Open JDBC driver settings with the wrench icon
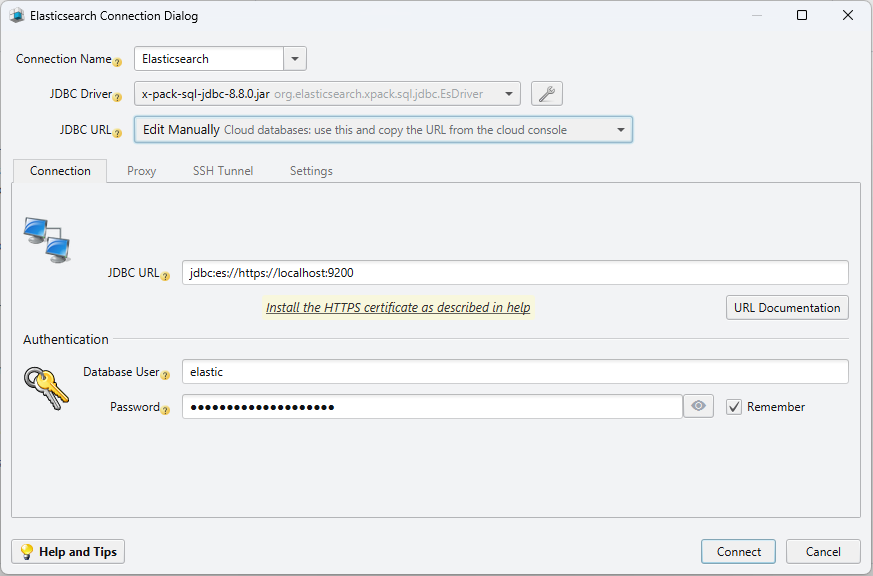 pos(546,93)
